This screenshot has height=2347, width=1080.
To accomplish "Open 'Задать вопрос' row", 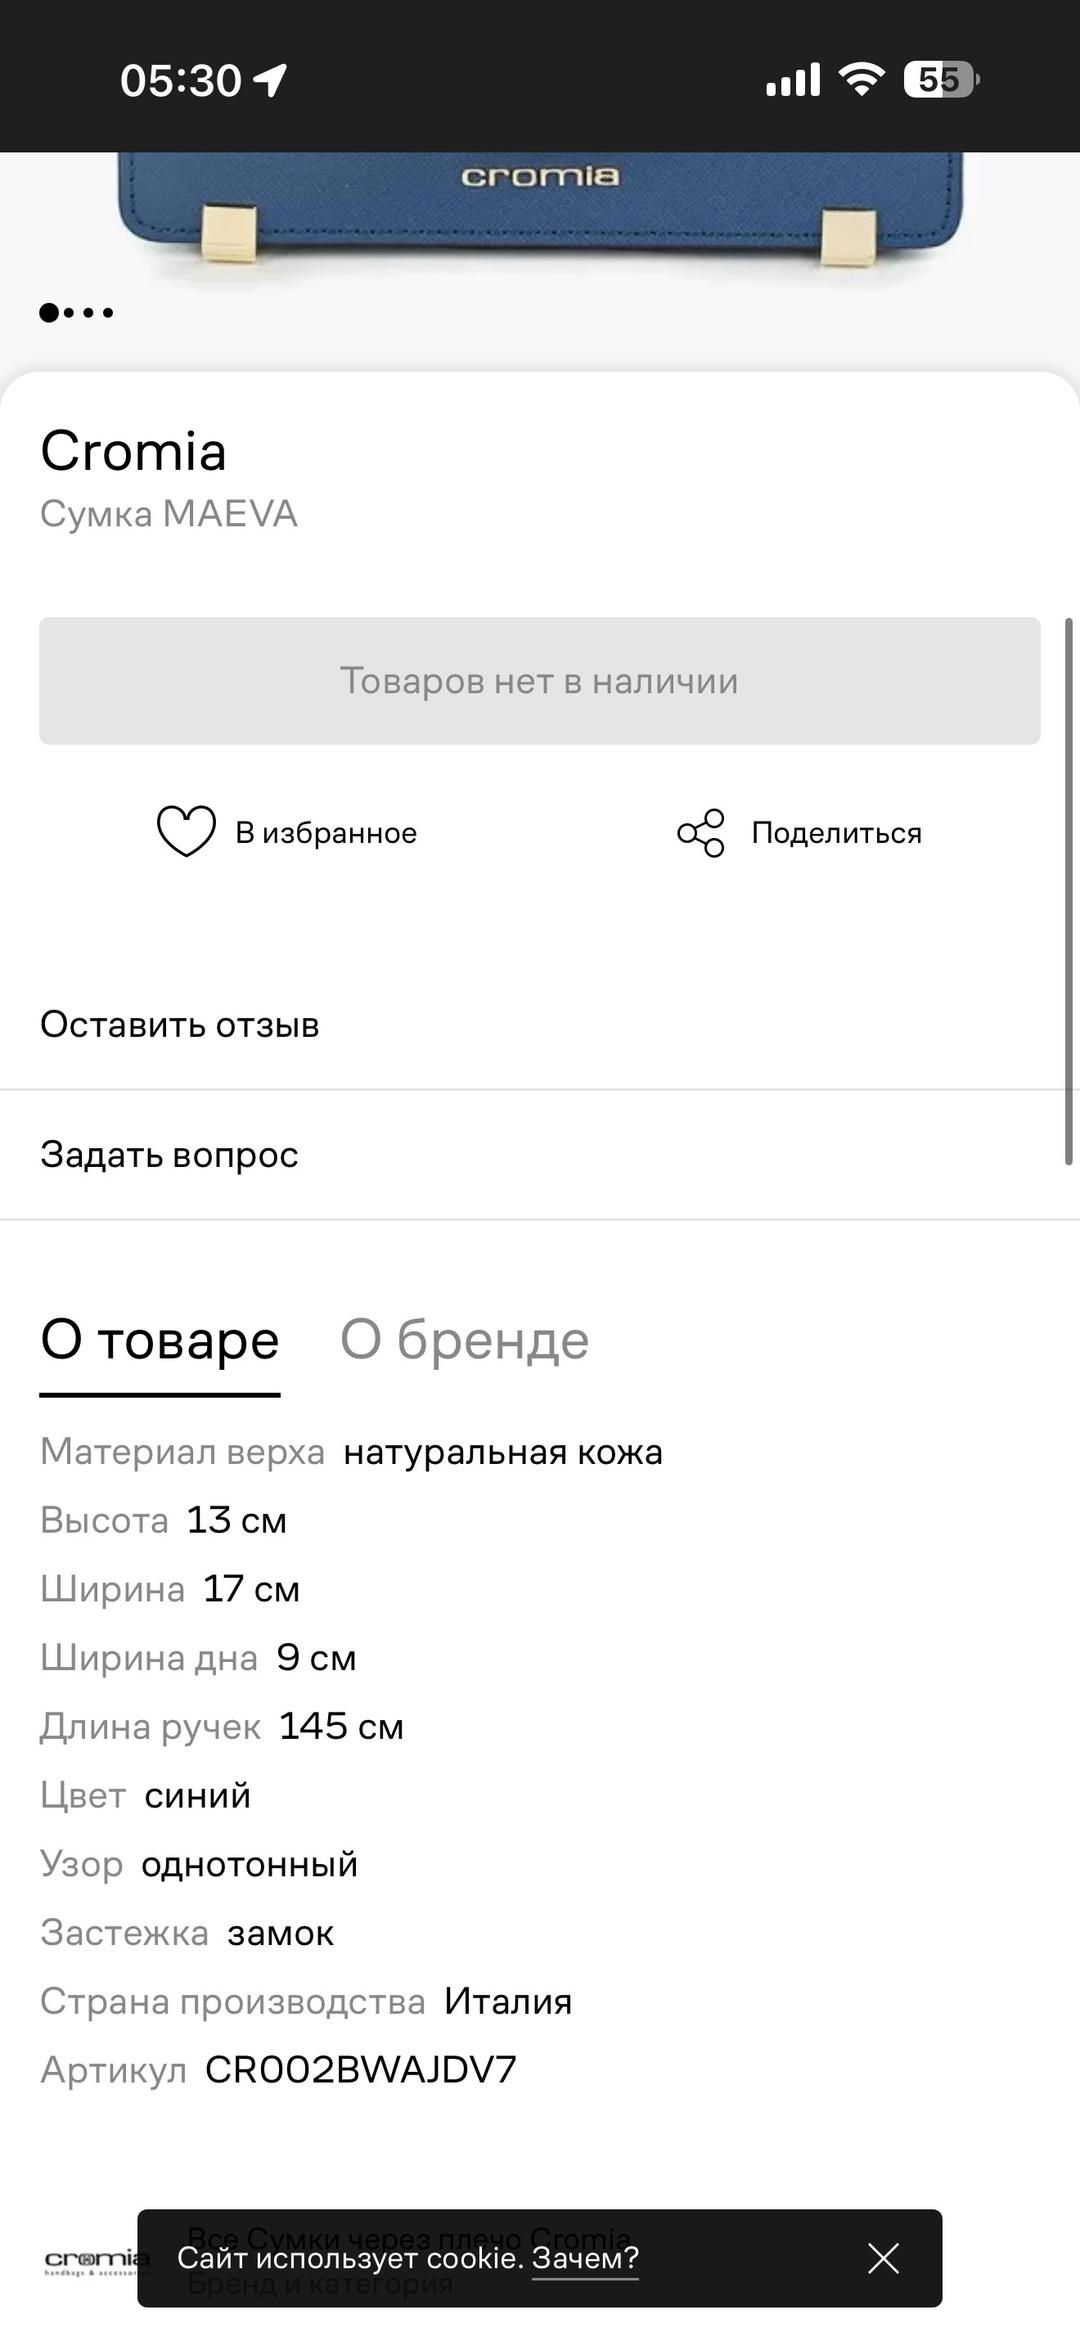I will pos(540,1155).
